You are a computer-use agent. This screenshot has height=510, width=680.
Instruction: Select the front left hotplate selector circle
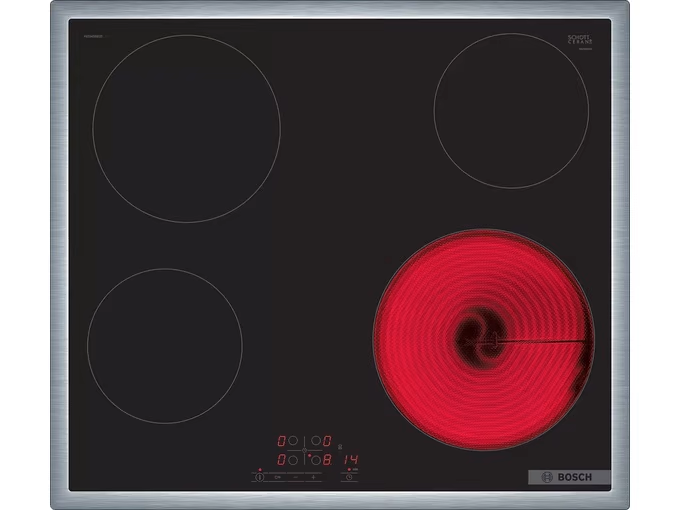(294, 460)
